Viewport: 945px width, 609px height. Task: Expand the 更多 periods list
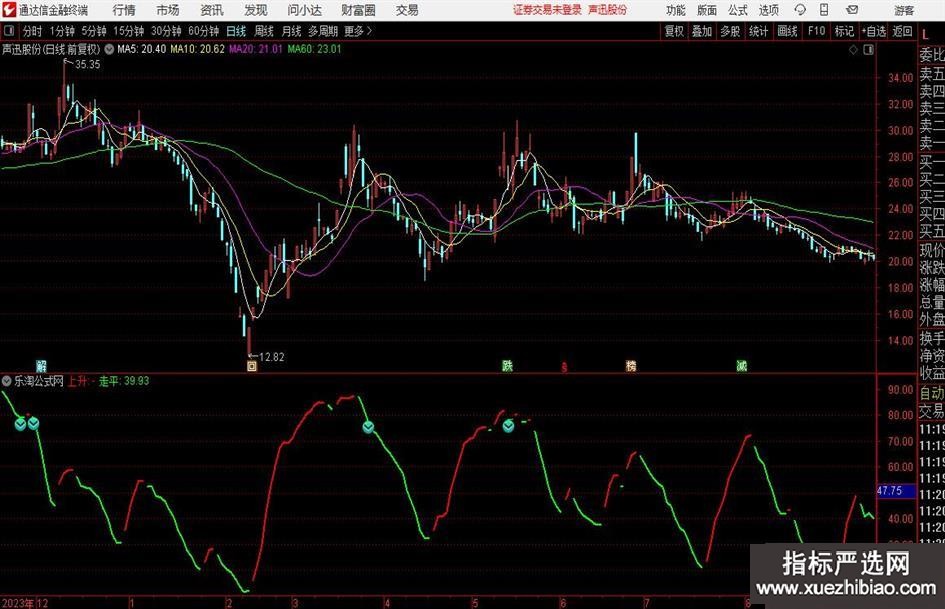(x=354, y=31)
